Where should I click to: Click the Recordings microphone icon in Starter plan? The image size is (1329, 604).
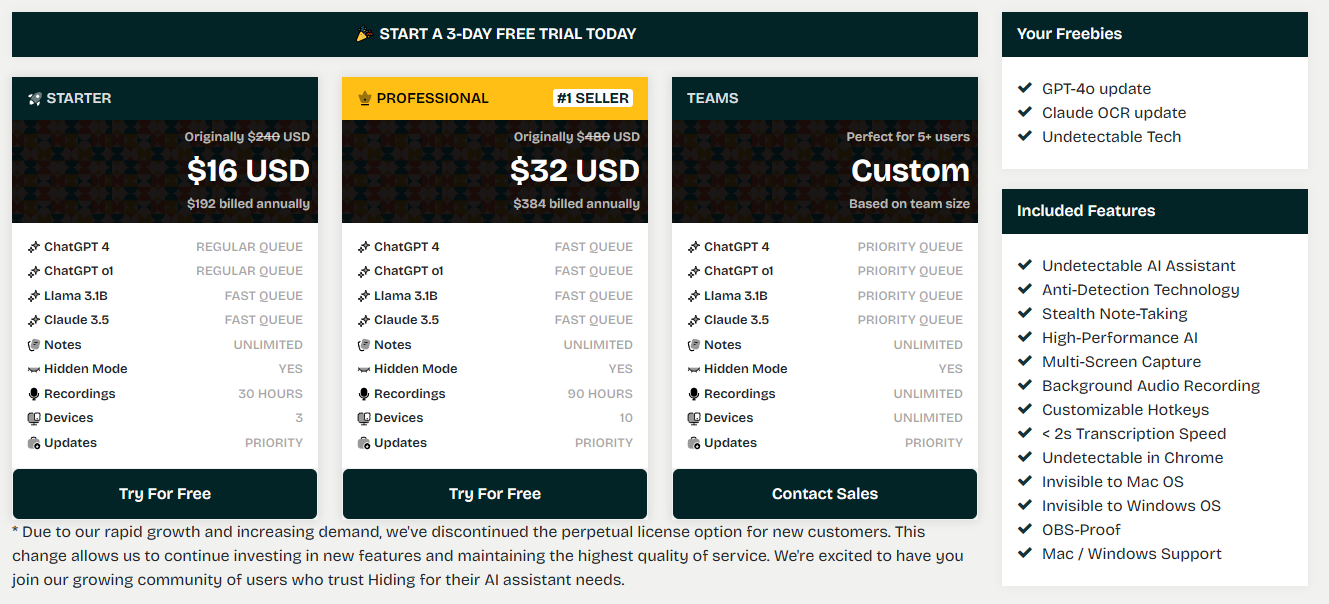point(34,394)
